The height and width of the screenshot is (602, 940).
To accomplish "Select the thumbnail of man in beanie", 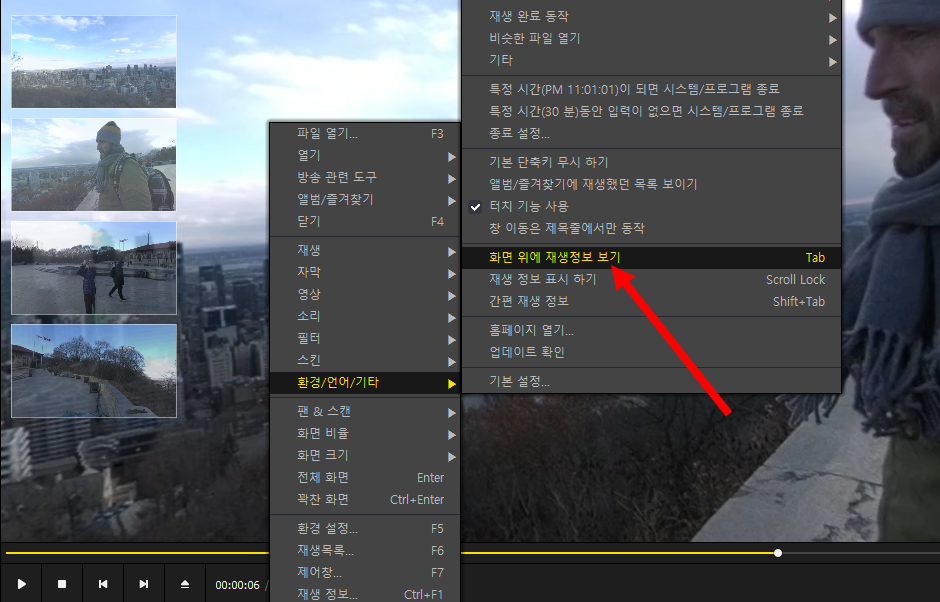I will (x=94, y=165).
